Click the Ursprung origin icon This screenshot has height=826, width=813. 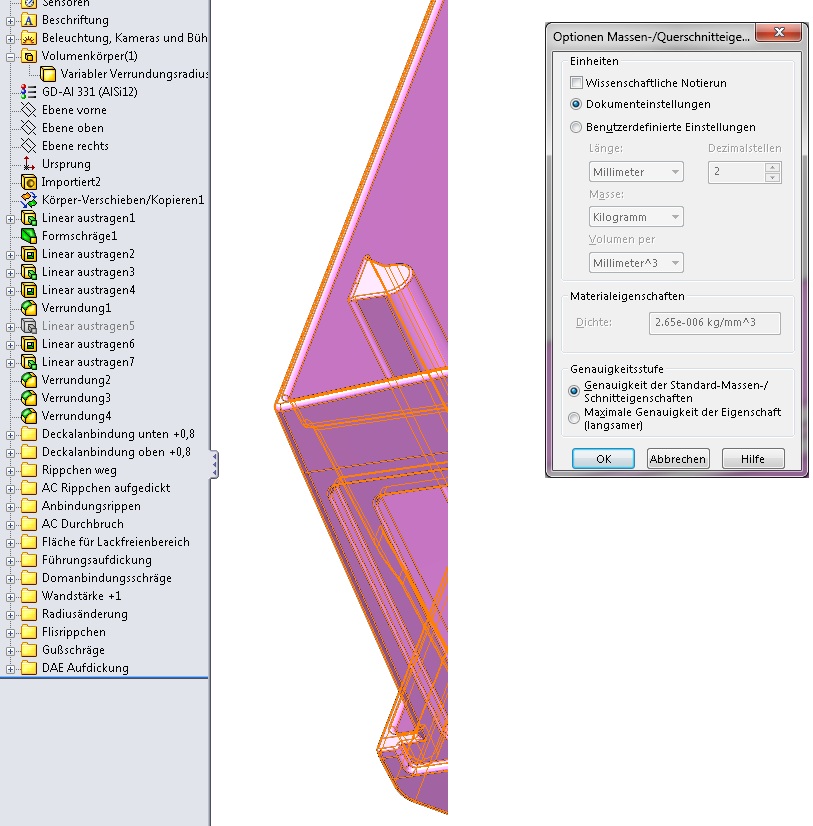point(29,164)
